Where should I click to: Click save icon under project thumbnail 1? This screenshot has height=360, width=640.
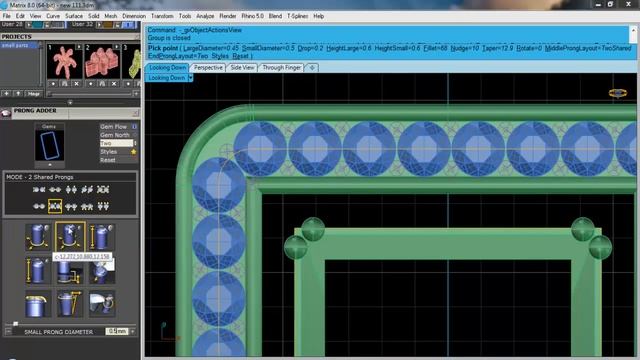[64, 84]
